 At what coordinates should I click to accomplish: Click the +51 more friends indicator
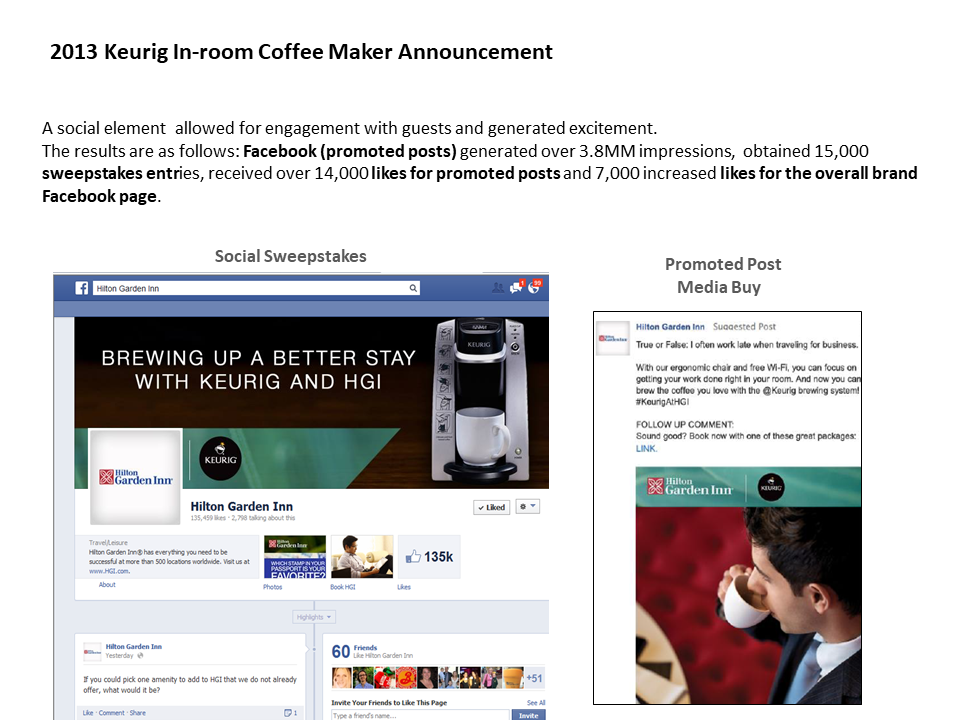click(534, 678)
